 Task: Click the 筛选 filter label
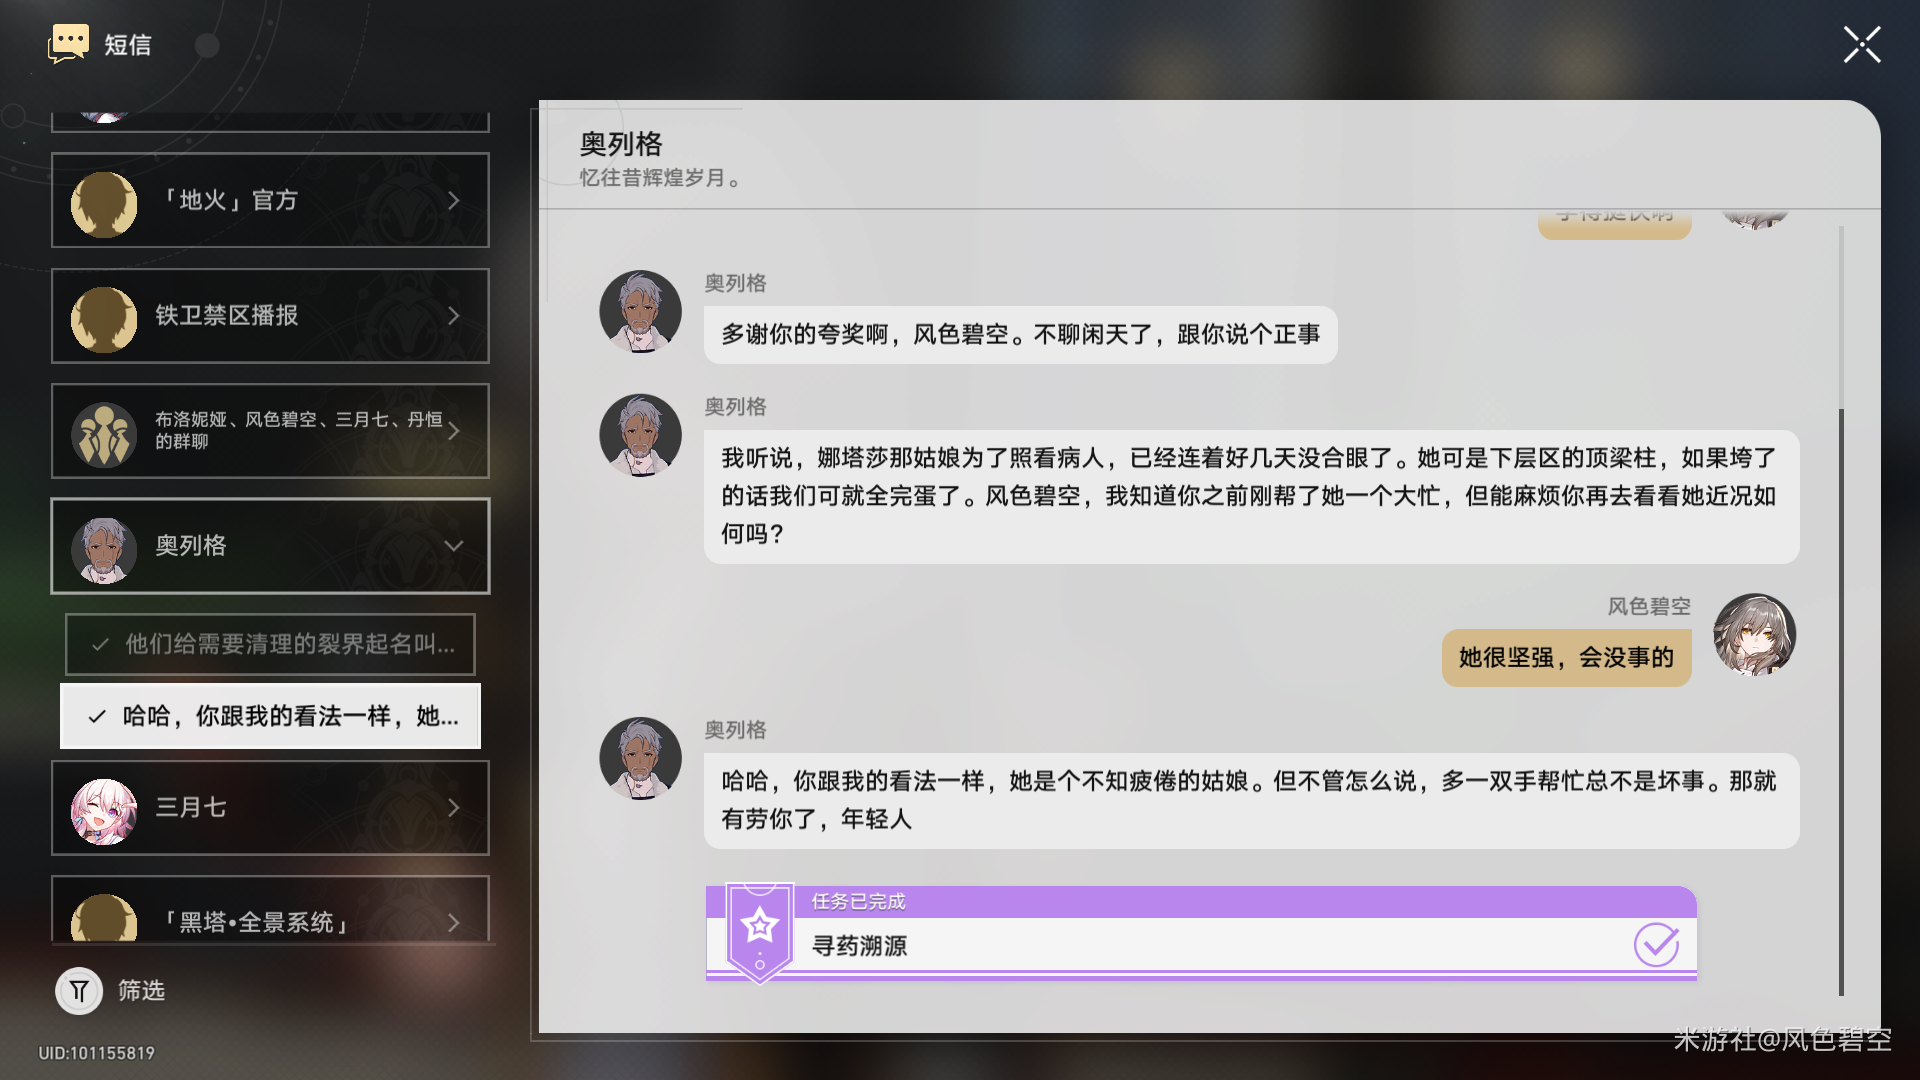(x=141, y=991)
